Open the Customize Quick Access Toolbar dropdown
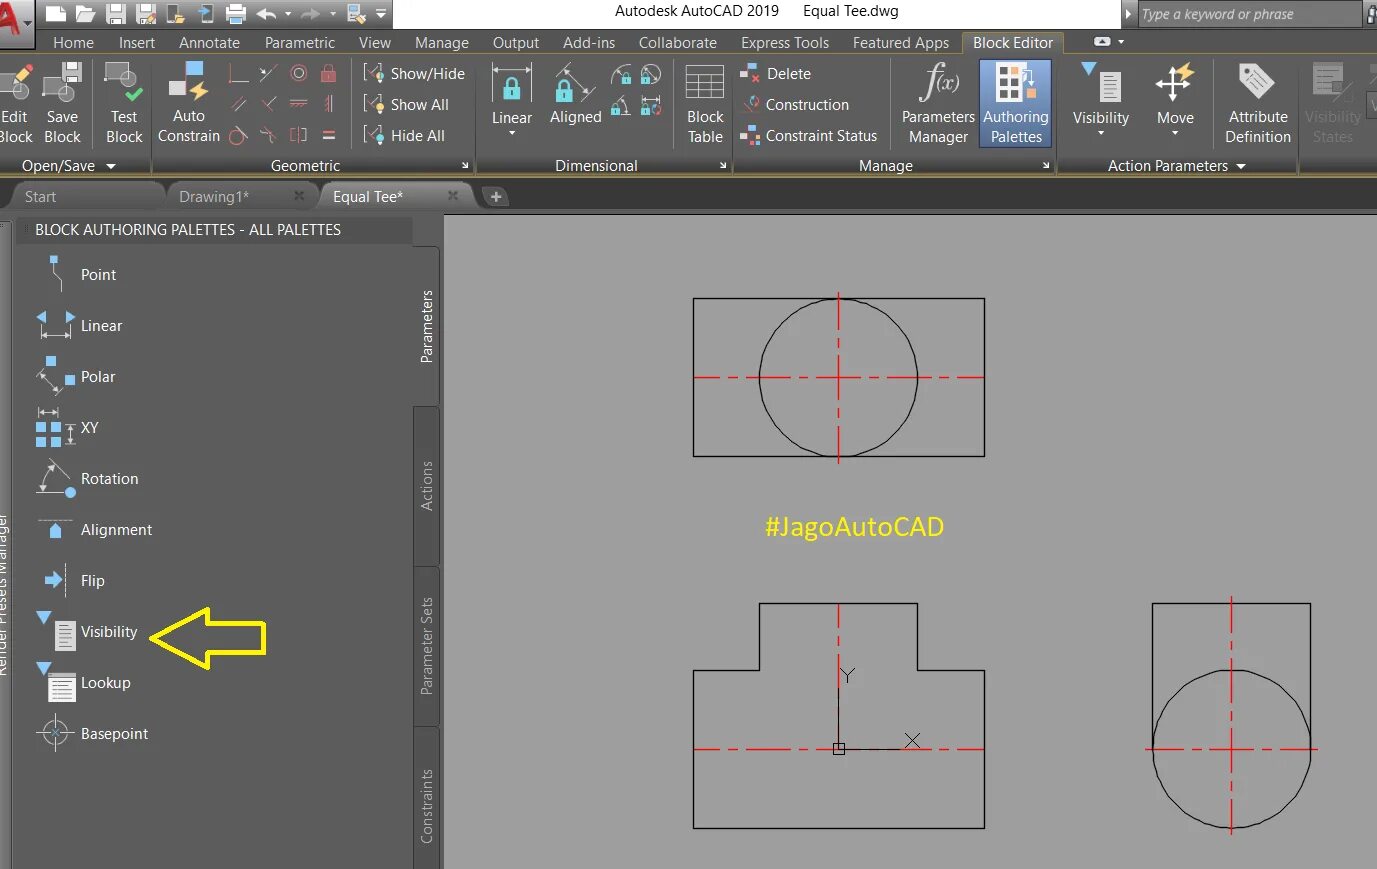 (381, 14)
